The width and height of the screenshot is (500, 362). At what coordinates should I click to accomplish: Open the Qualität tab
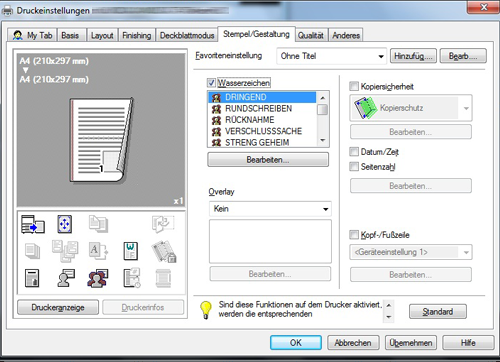click(x=311, y=35)
